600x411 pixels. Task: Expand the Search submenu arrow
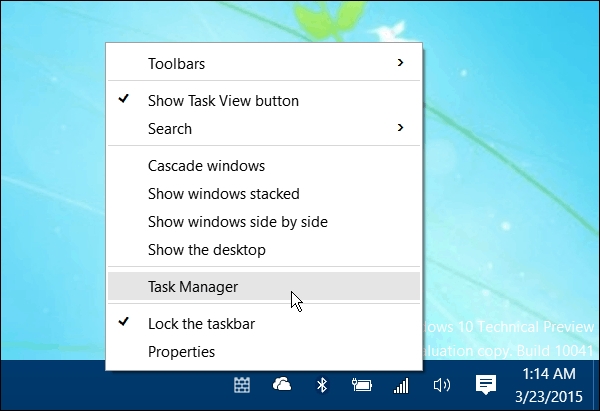(400, 128)
